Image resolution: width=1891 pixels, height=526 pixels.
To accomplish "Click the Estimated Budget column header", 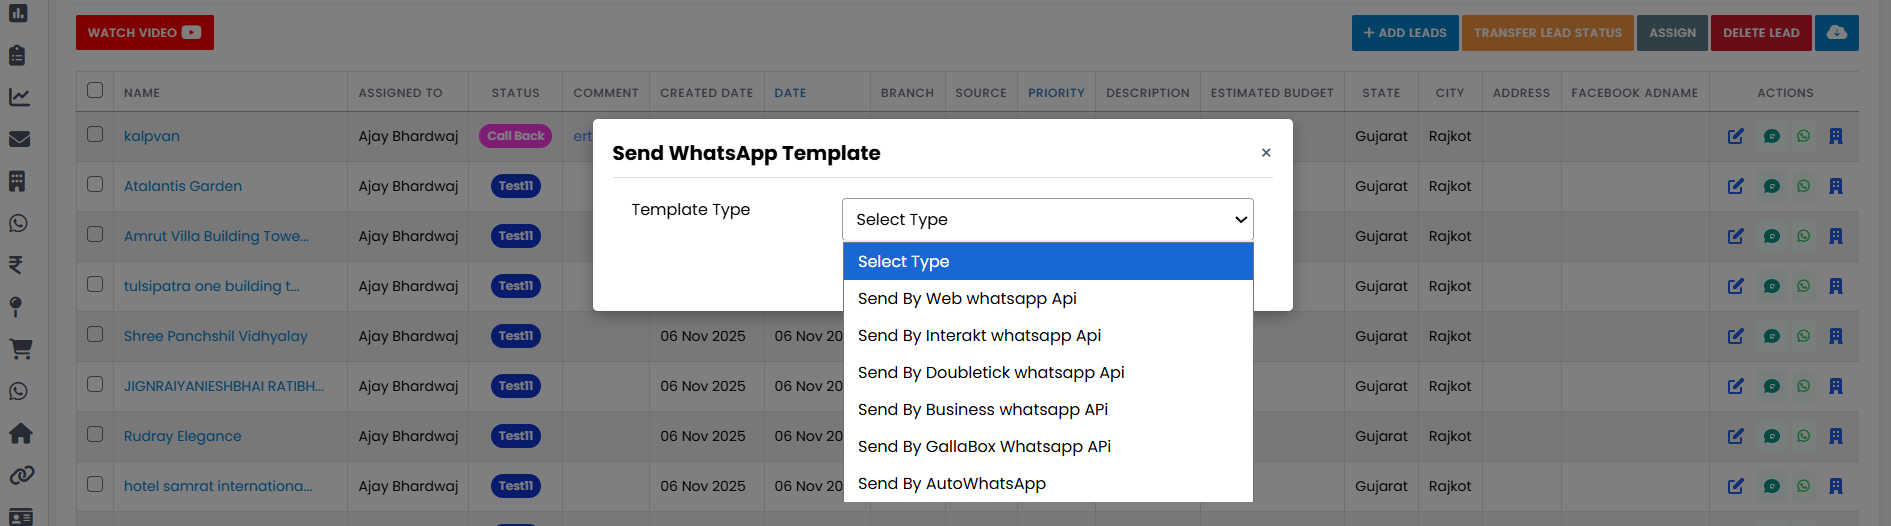I will (1272, 93).
